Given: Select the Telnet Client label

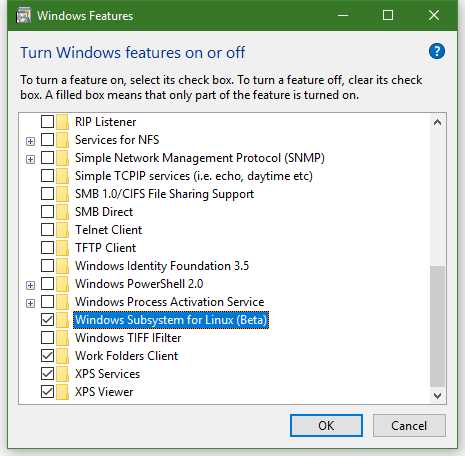Looking at the screenshot, I should click(x=108, y=230).
